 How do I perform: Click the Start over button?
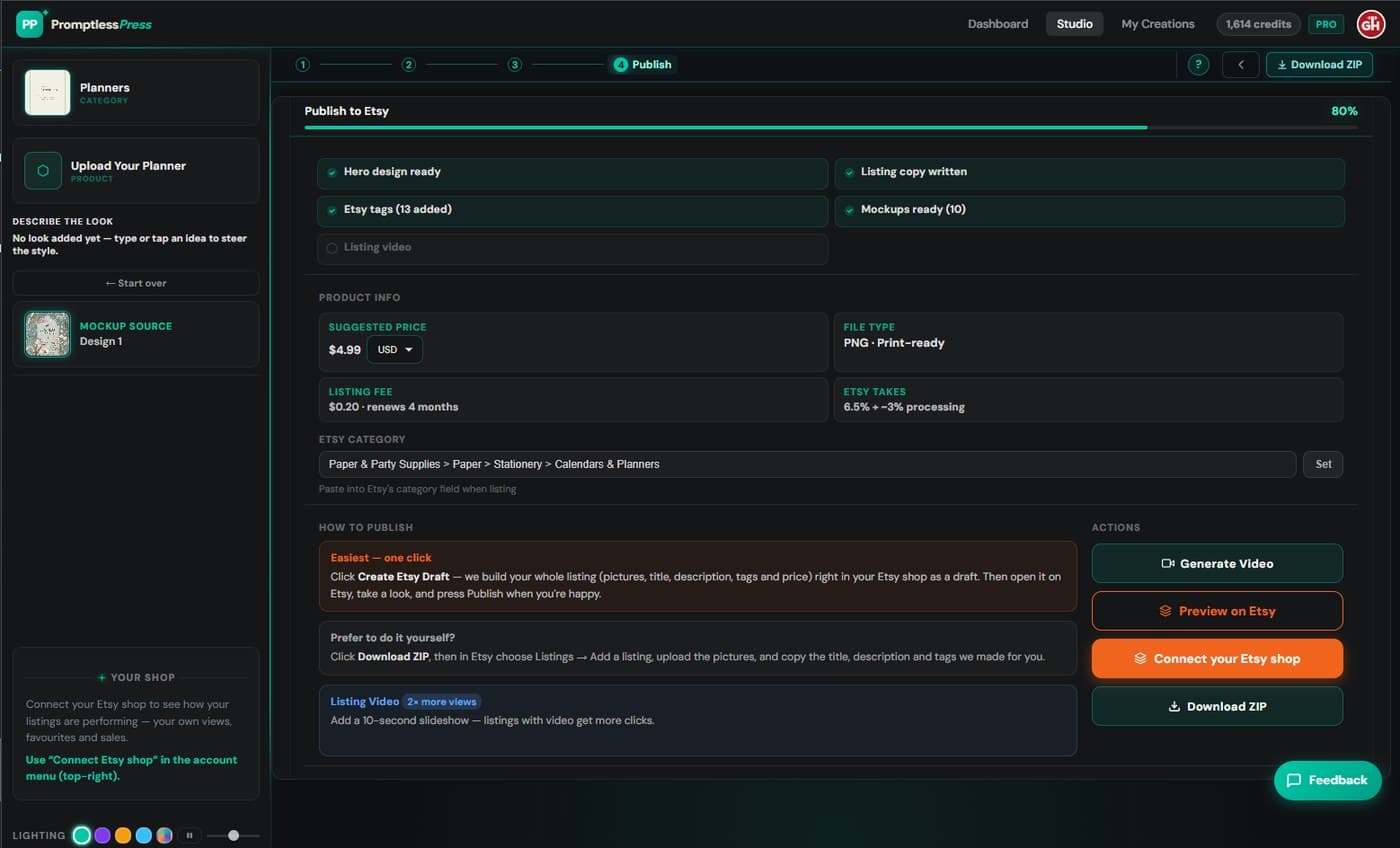(136, 283)
